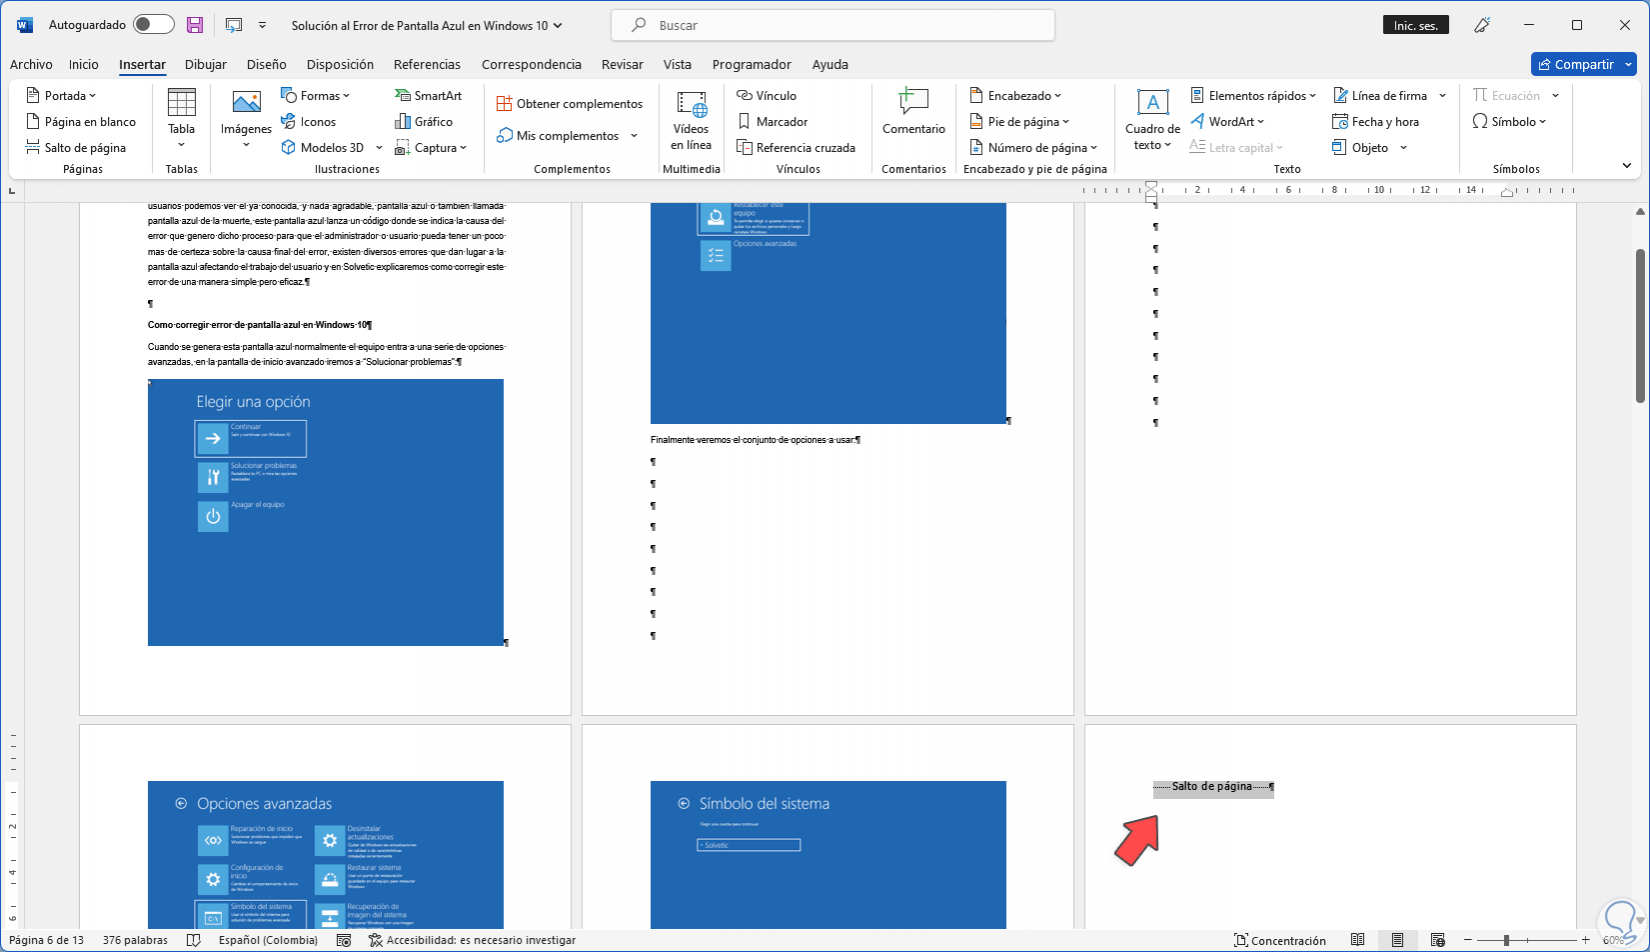Click the vertical scrollbar thumb
This screenshot has height=952, width=1650.
tap(1640, 326)
